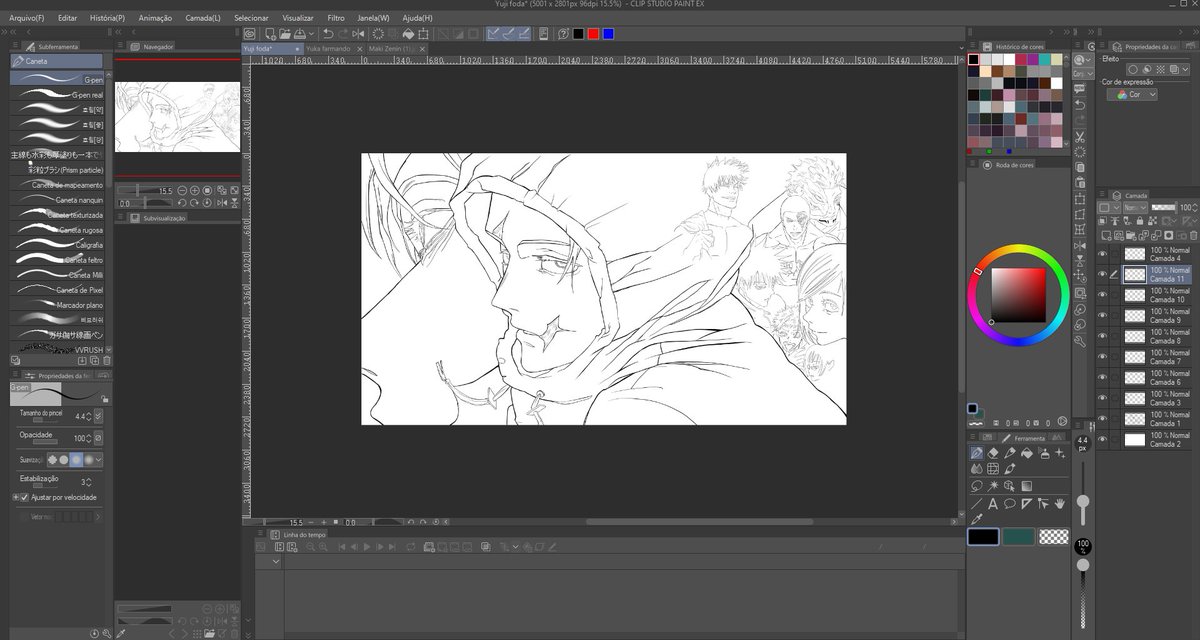This screenshot has width=1200, height=640.
Task: Select the Lasso selection tool
Action: pyautogui.click(x=977, y=486)
